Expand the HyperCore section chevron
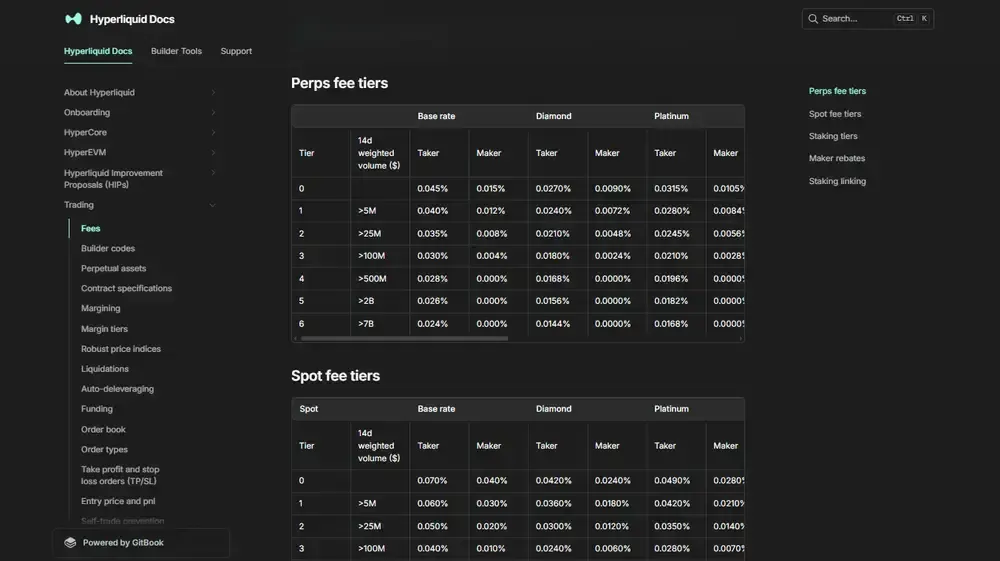The image size is (1000, 561). pyautogui.click(x=213, y=133)
